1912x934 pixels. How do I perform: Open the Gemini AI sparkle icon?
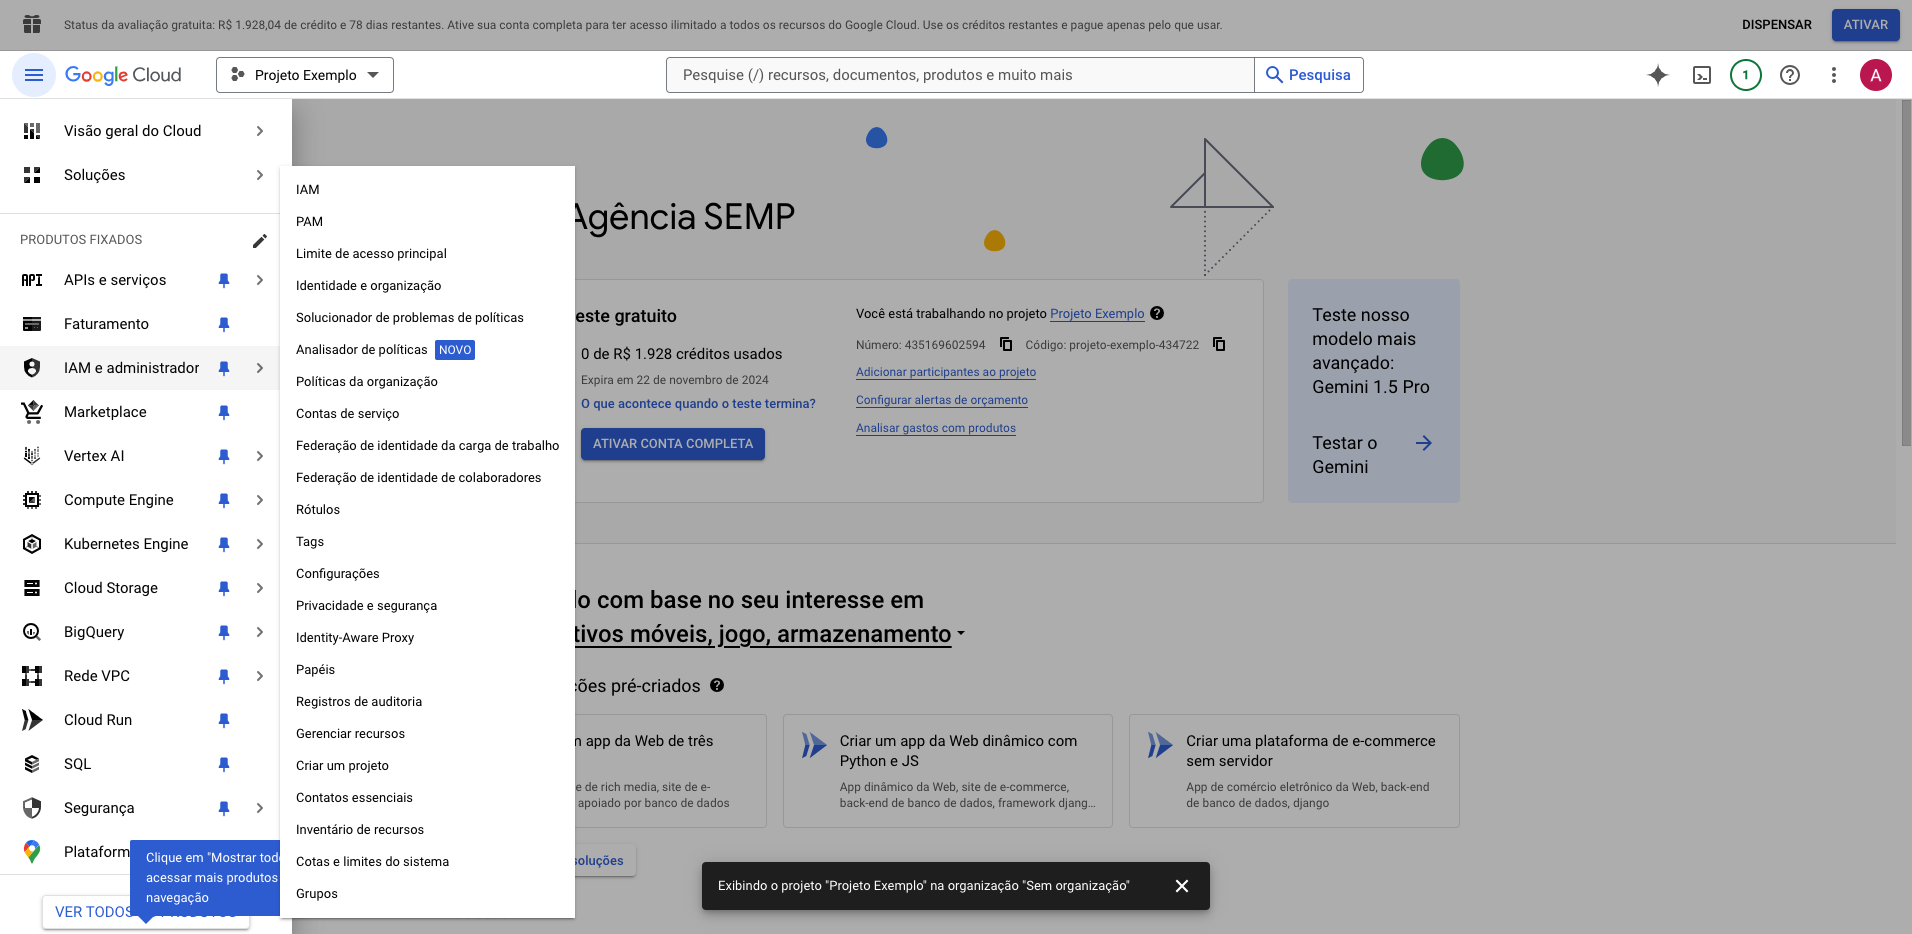[1658, 75]
